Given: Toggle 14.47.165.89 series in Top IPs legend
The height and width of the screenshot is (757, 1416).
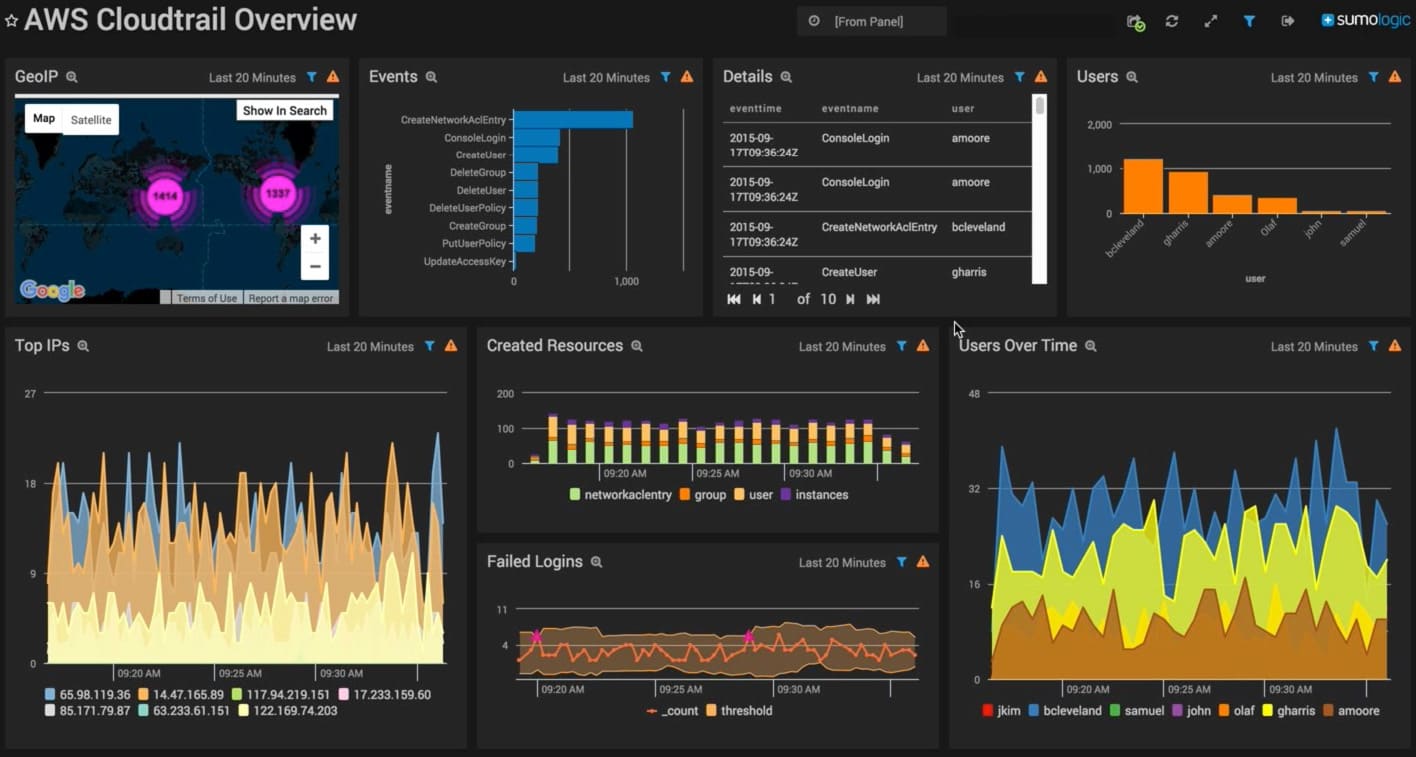Looking at the screenshot, I should tap(181, 694).
